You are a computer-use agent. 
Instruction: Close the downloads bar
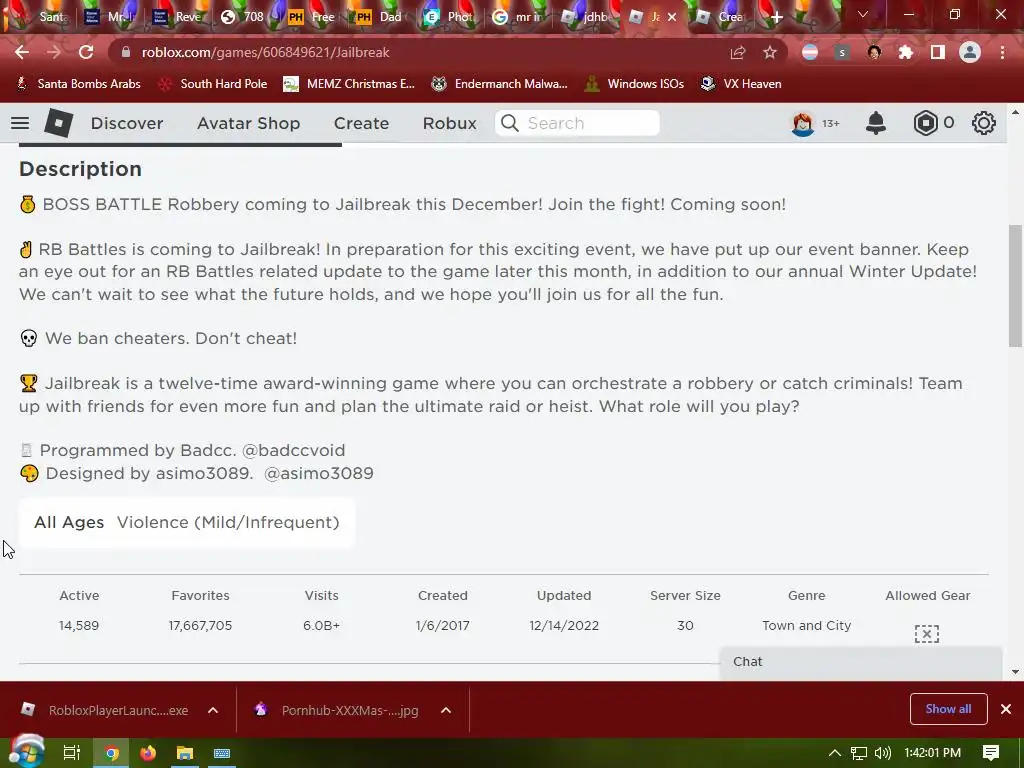pyautogui.click(x=1006, y=709)
